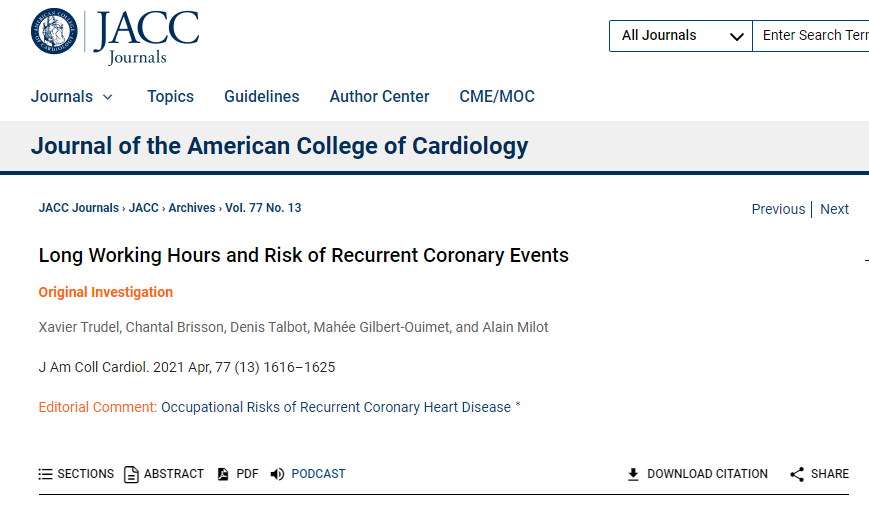This screenshot has height=508, width=869.
Task: Go to the Next article link
Action: tap(834, 209)
